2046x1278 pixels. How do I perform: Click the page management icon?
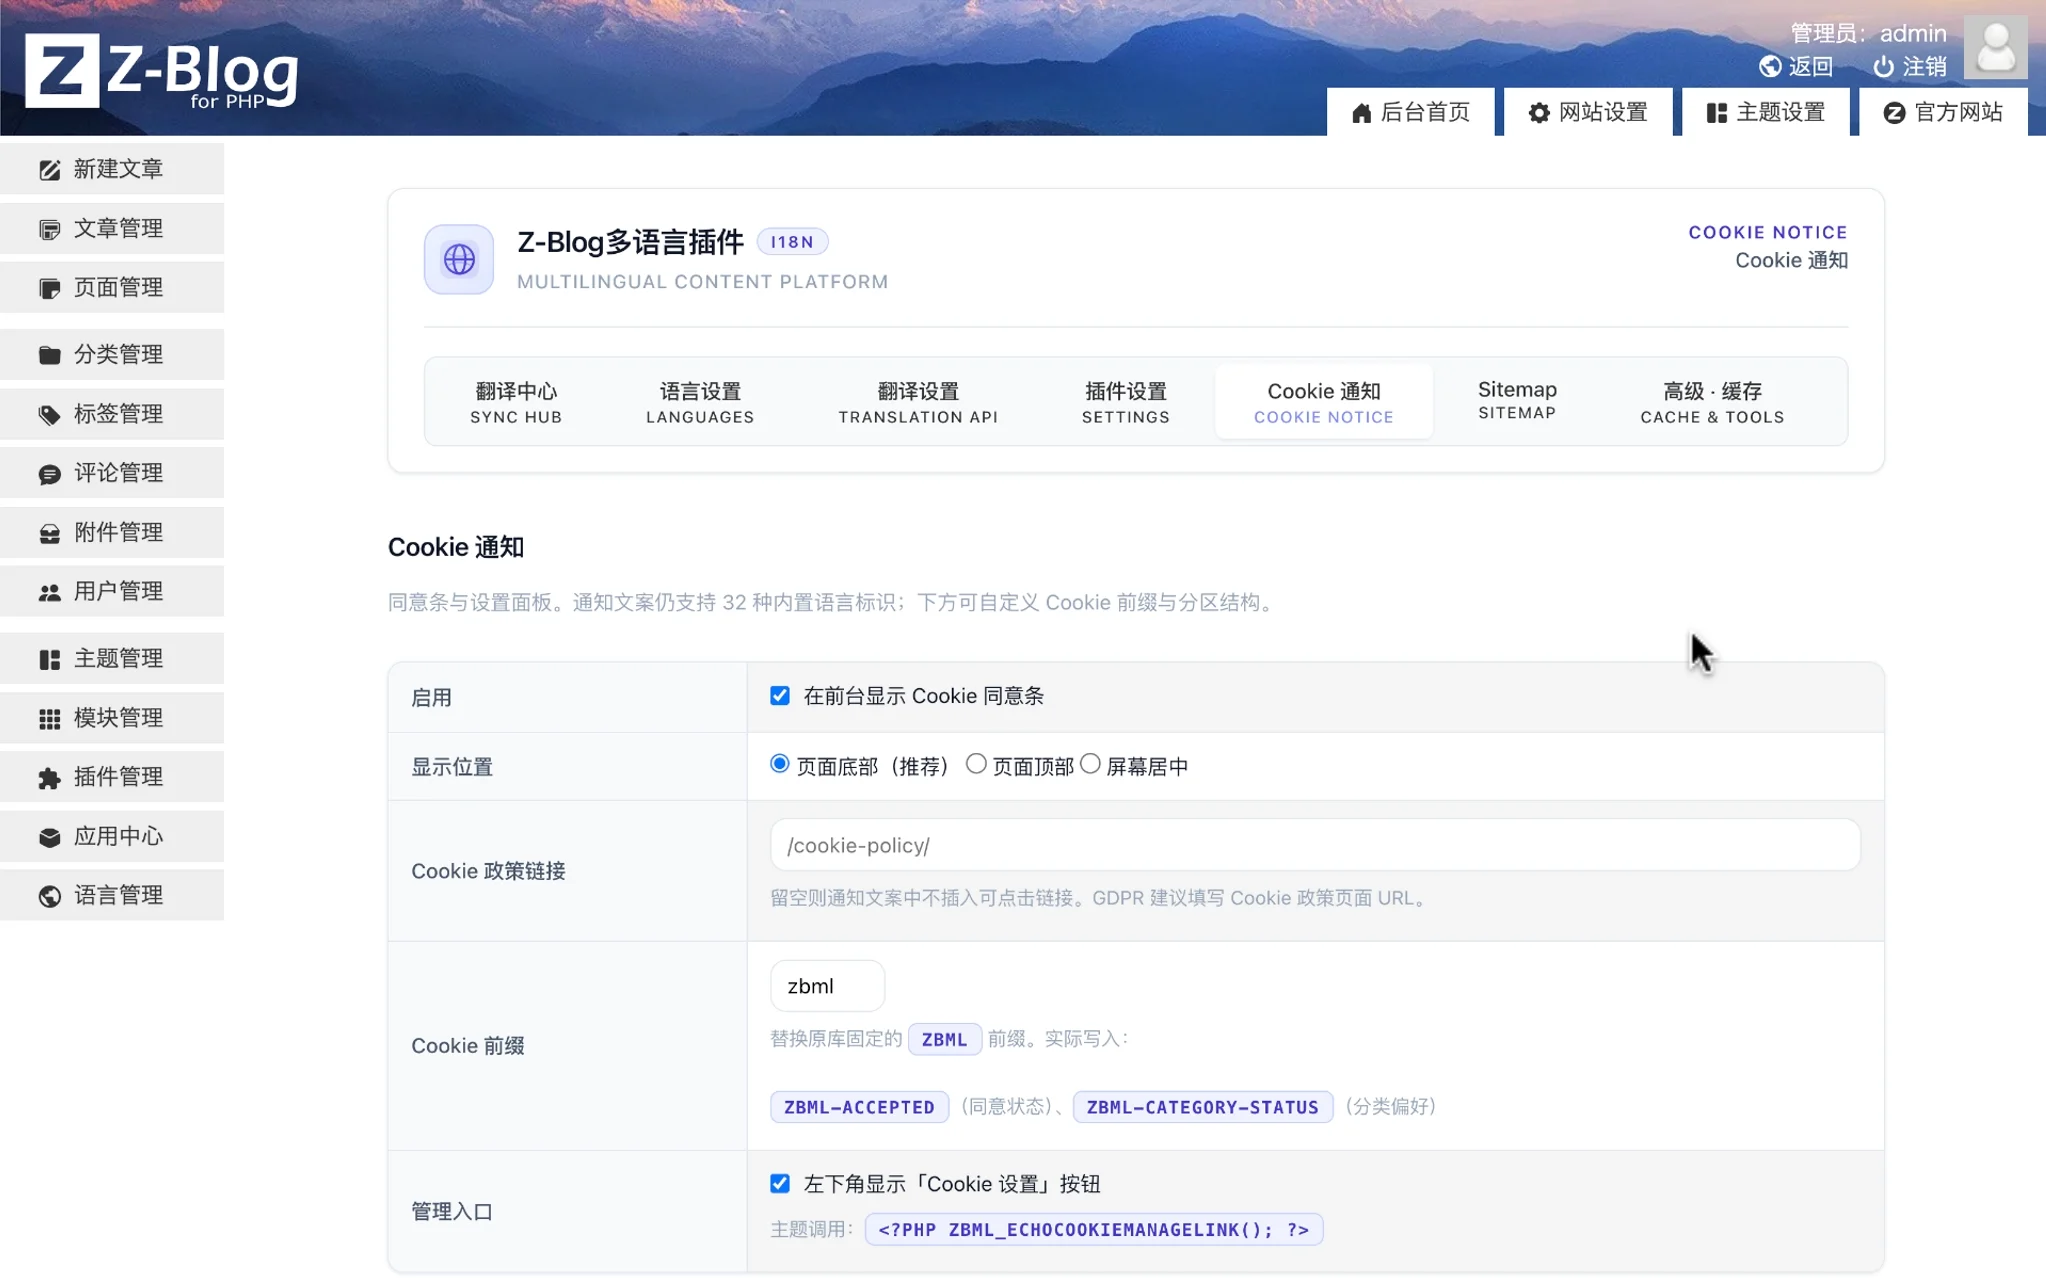[x=49, y=288]
